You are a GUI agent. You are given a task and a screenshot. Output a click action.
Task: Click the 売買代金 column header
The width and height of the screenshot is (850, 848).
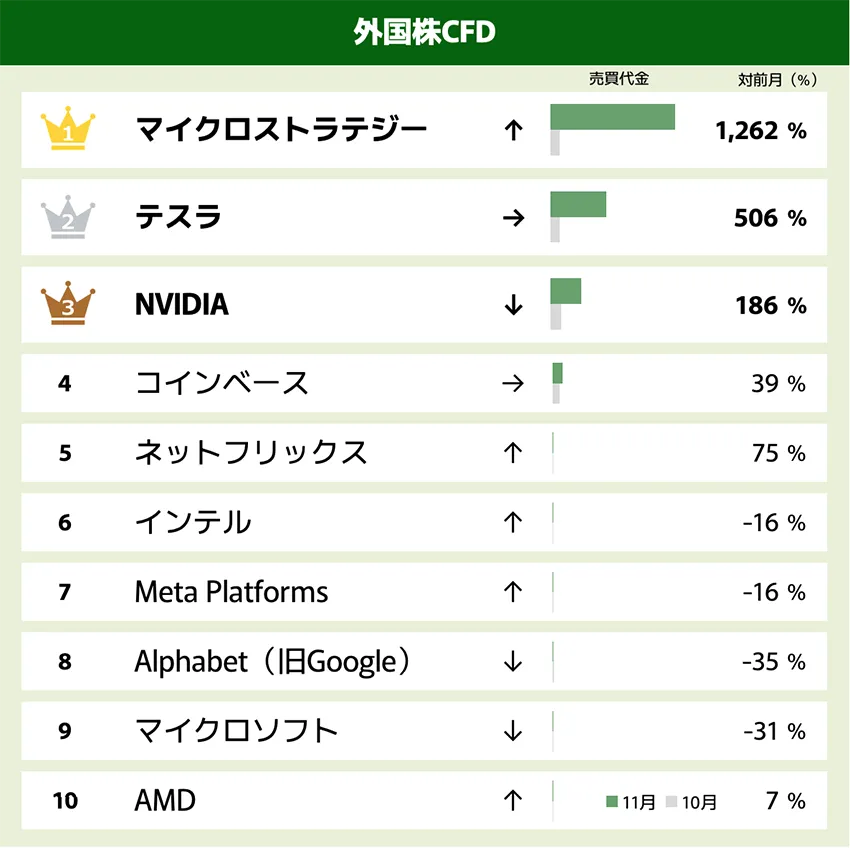[x=618, y=79]
